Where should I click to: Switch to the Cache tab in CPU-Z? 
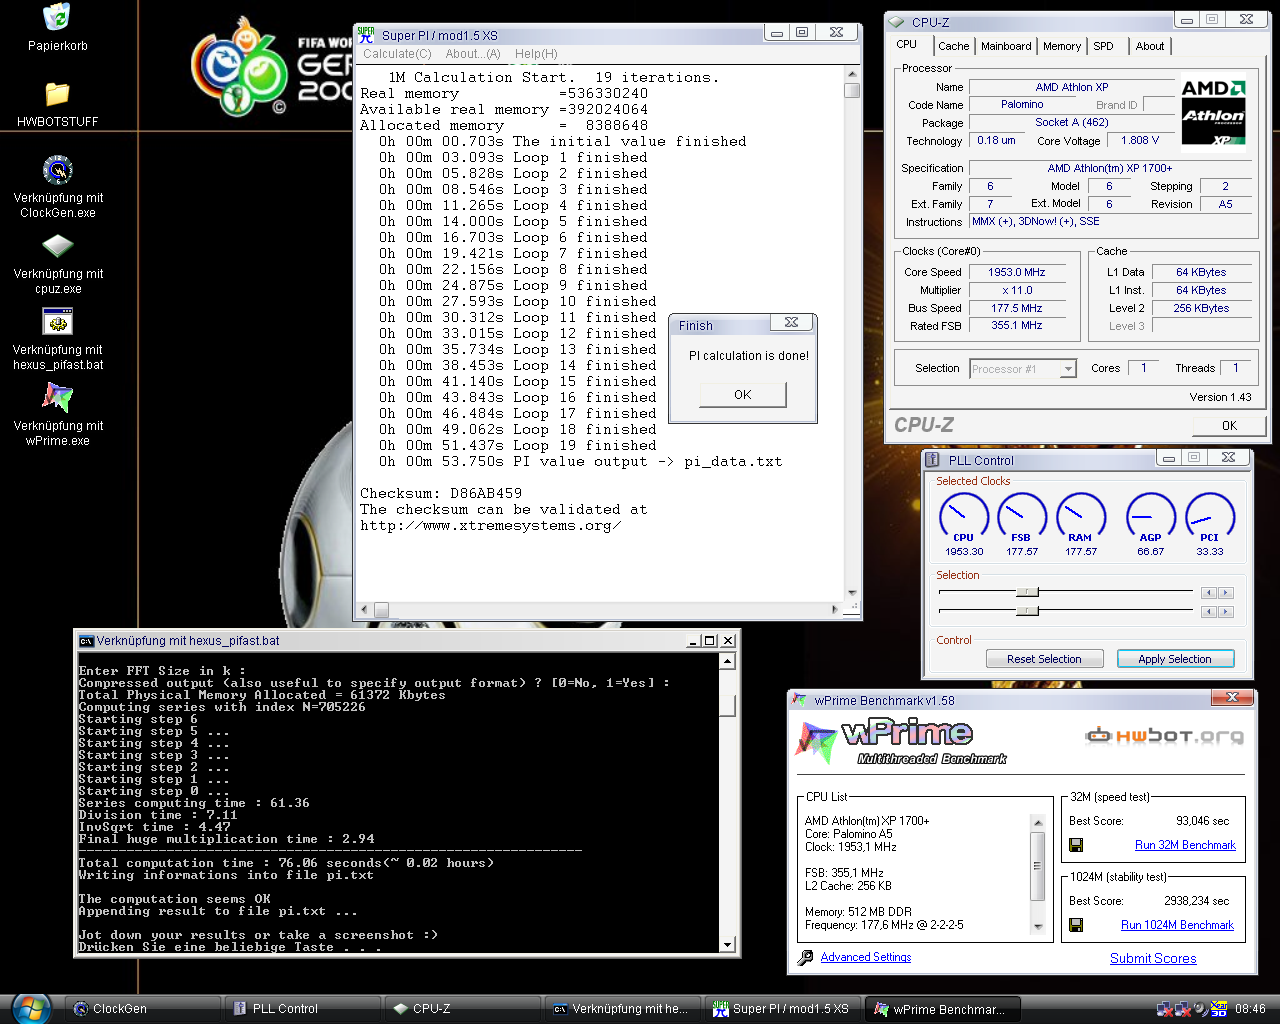953,46
